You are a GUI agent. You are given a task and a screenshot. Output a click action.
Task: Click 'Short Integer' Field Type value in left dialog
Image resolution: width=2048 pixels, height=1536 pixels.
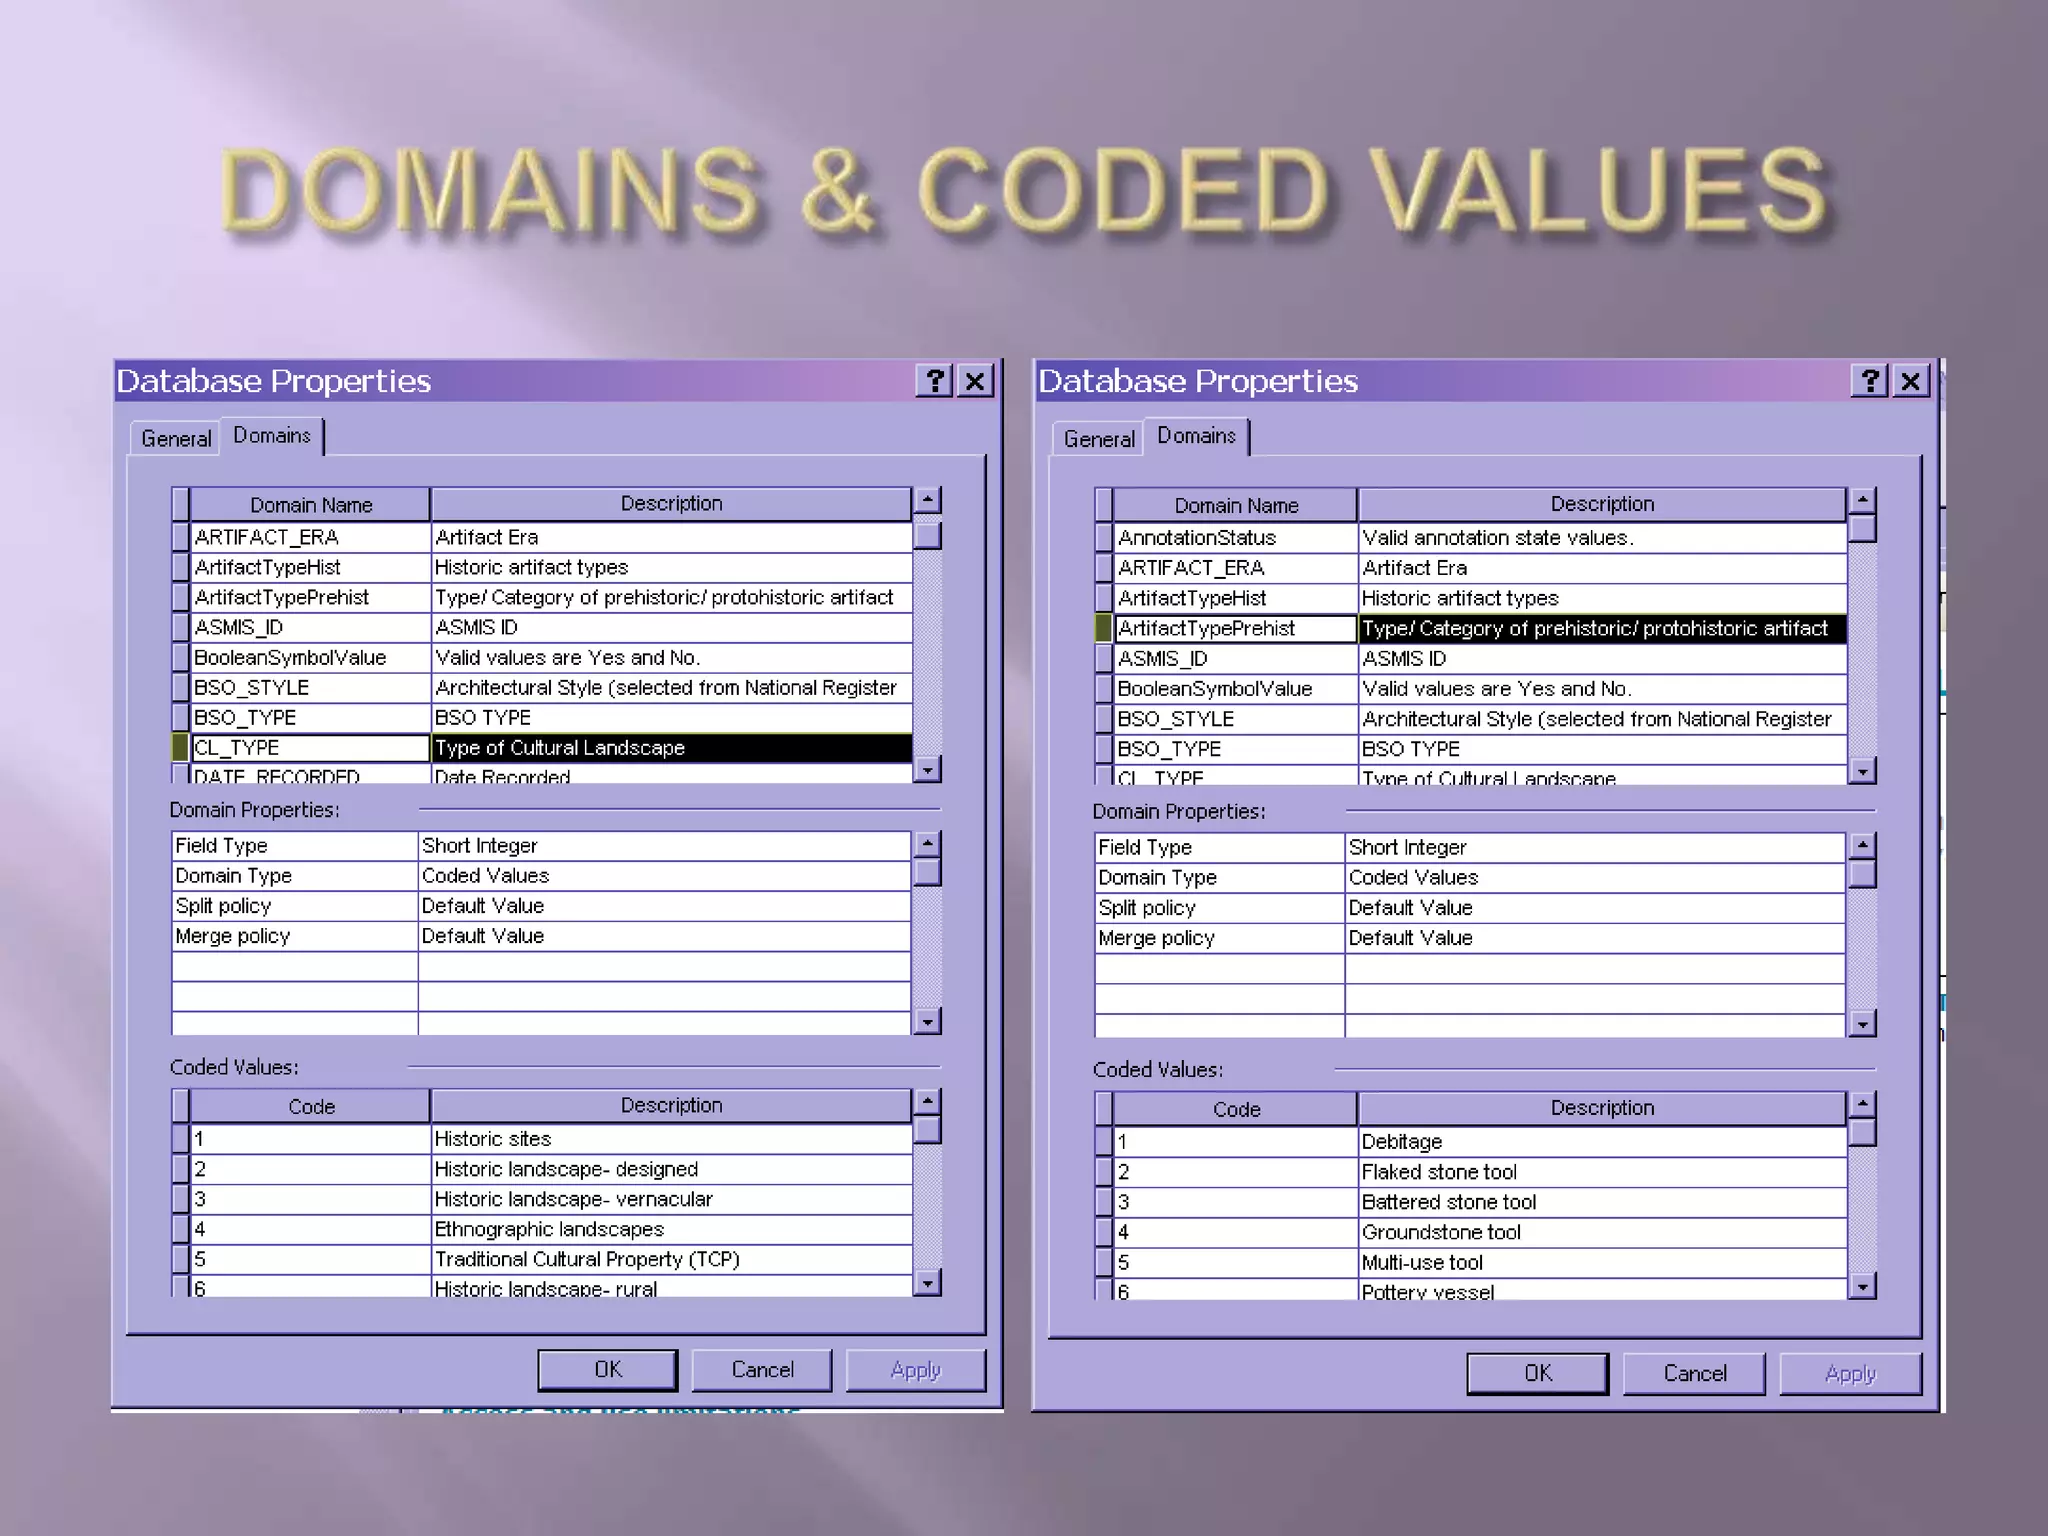tap(664, 846)
